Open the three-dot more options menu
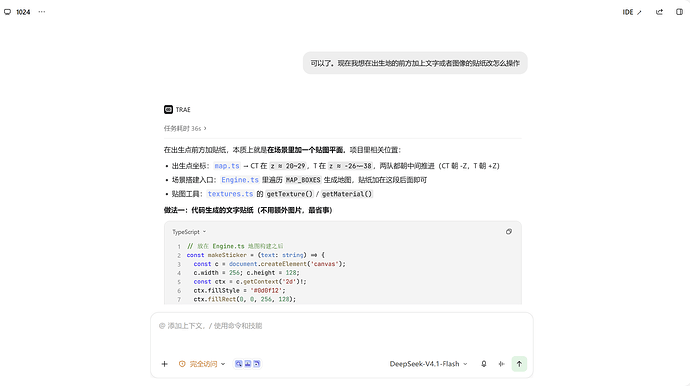The height and width of the screenshot is (386, 690). pyautogui.click(x=42, y=12)
